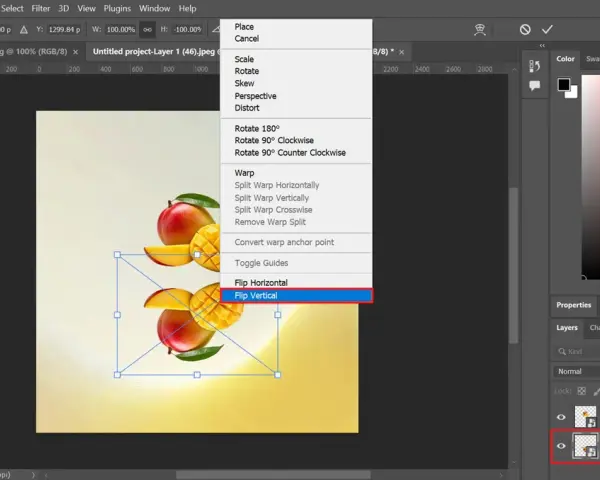This screenshot has height=480, width=600.
Task: Click the horizontal scrollbar below canvas
Action: pyautogui.click(x=273, y=475)
